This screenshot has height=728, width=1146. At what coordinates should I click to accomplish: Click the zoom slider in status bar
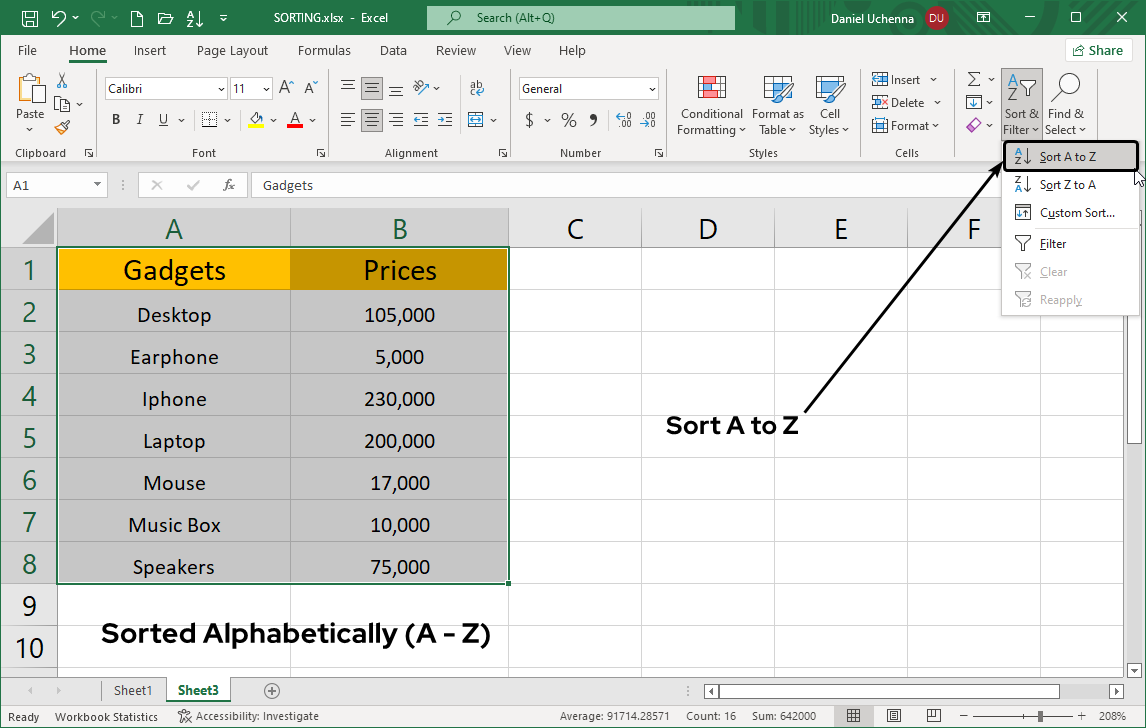1040,716
